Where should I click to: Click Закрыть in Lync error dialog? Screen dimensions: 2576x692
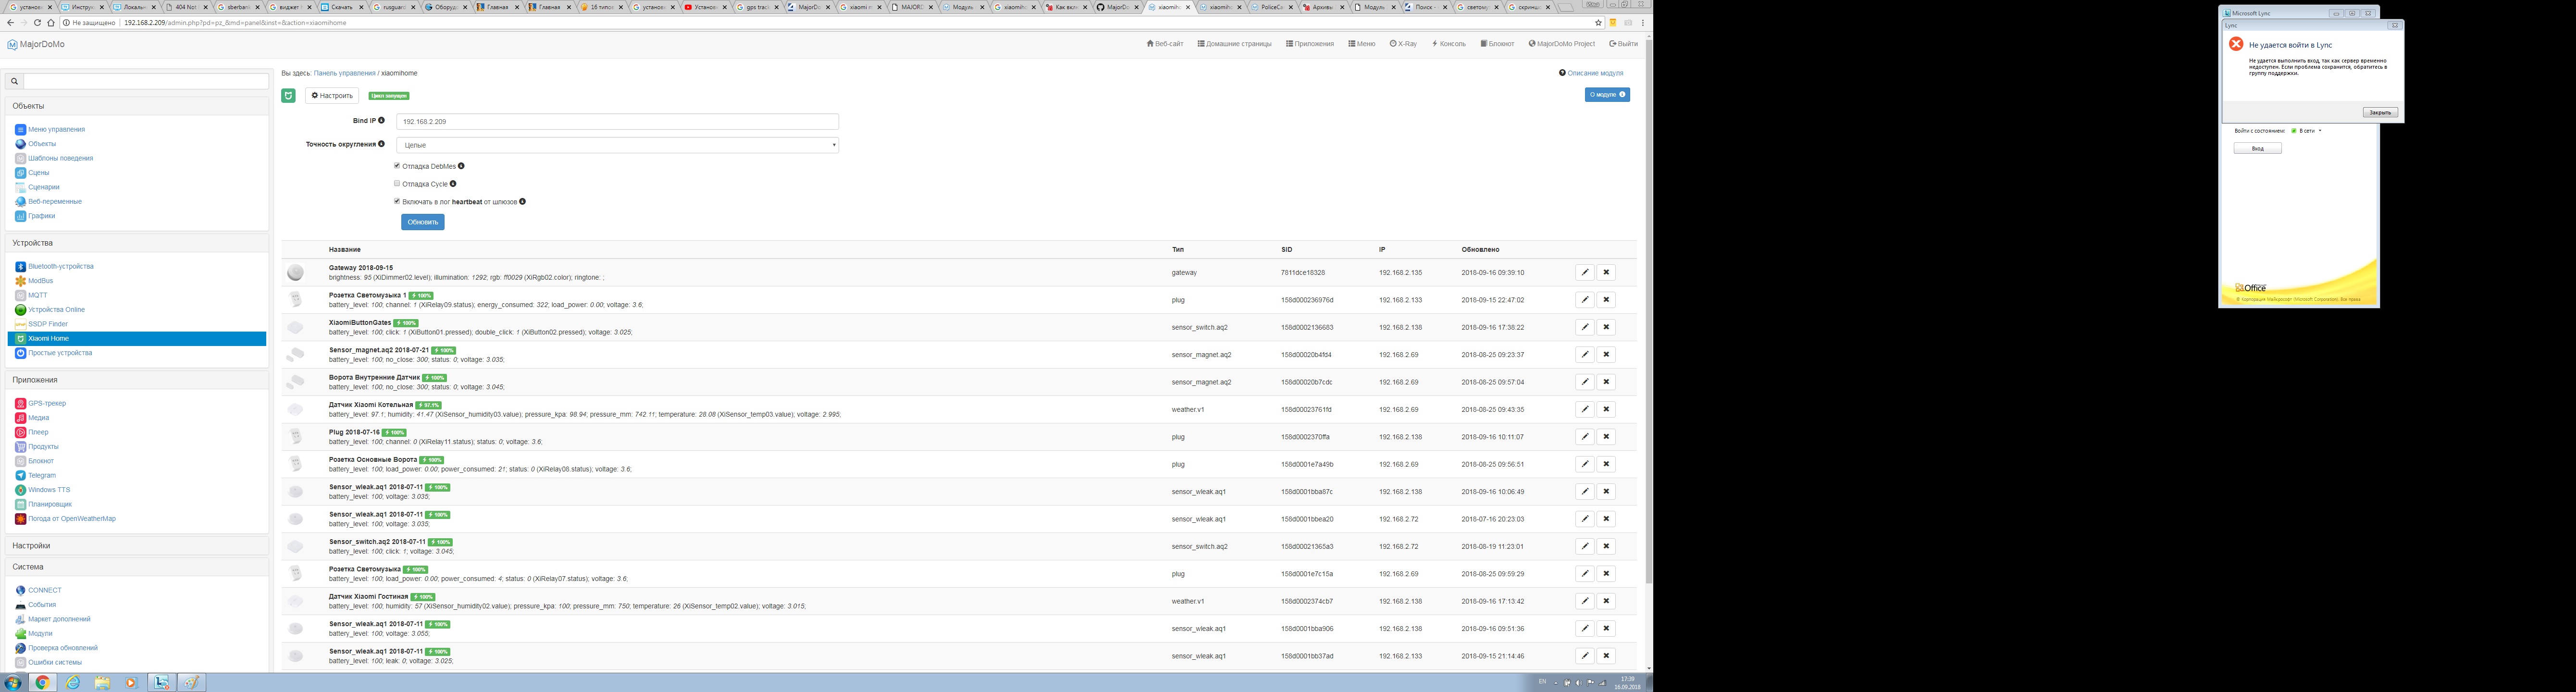(2379, 112)
